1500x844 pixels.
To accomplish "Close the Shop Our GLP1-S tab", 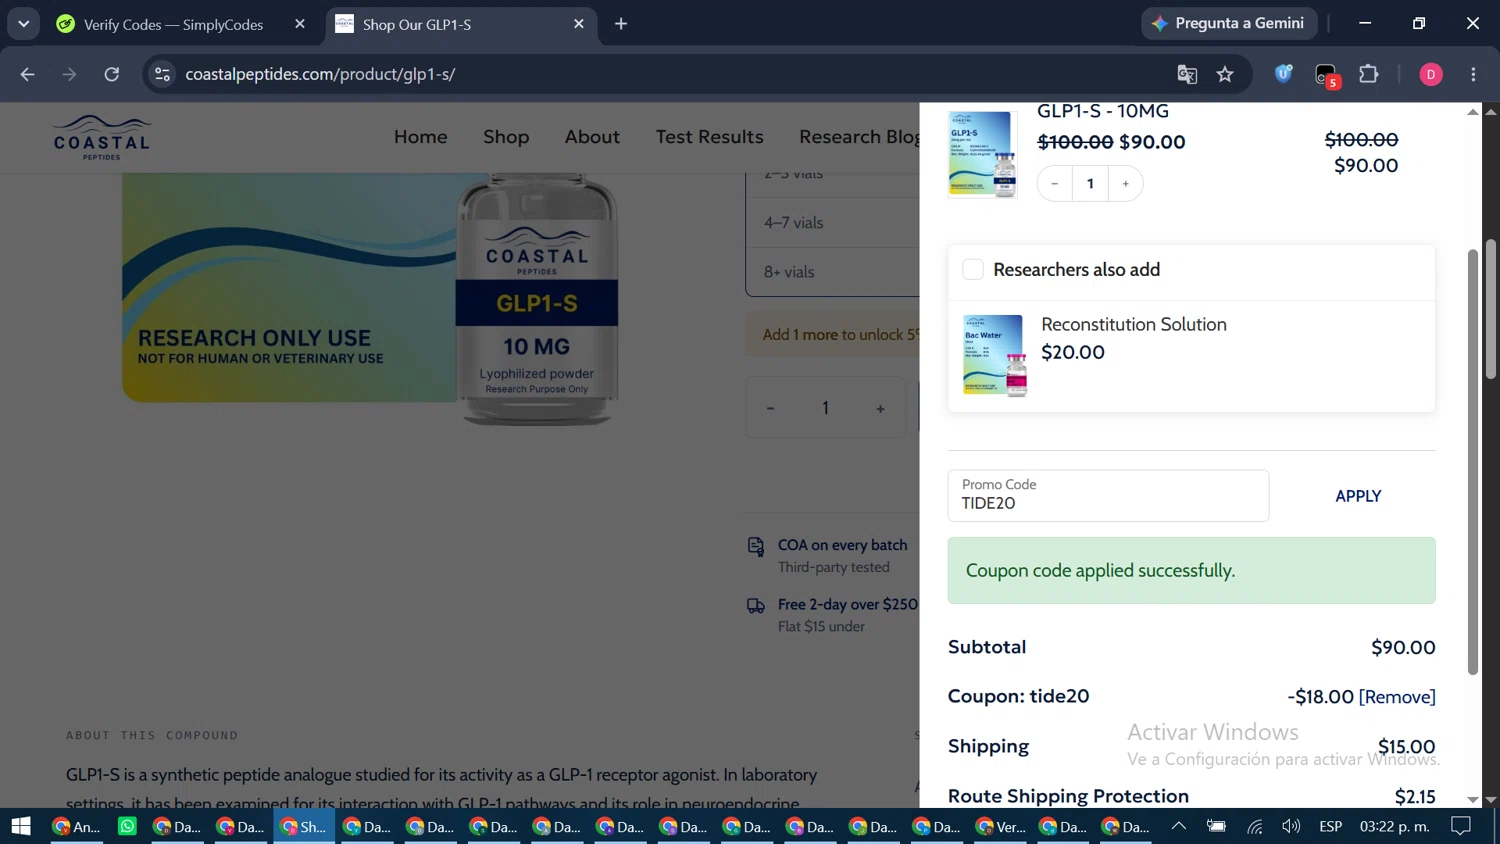I will point(579,24).
